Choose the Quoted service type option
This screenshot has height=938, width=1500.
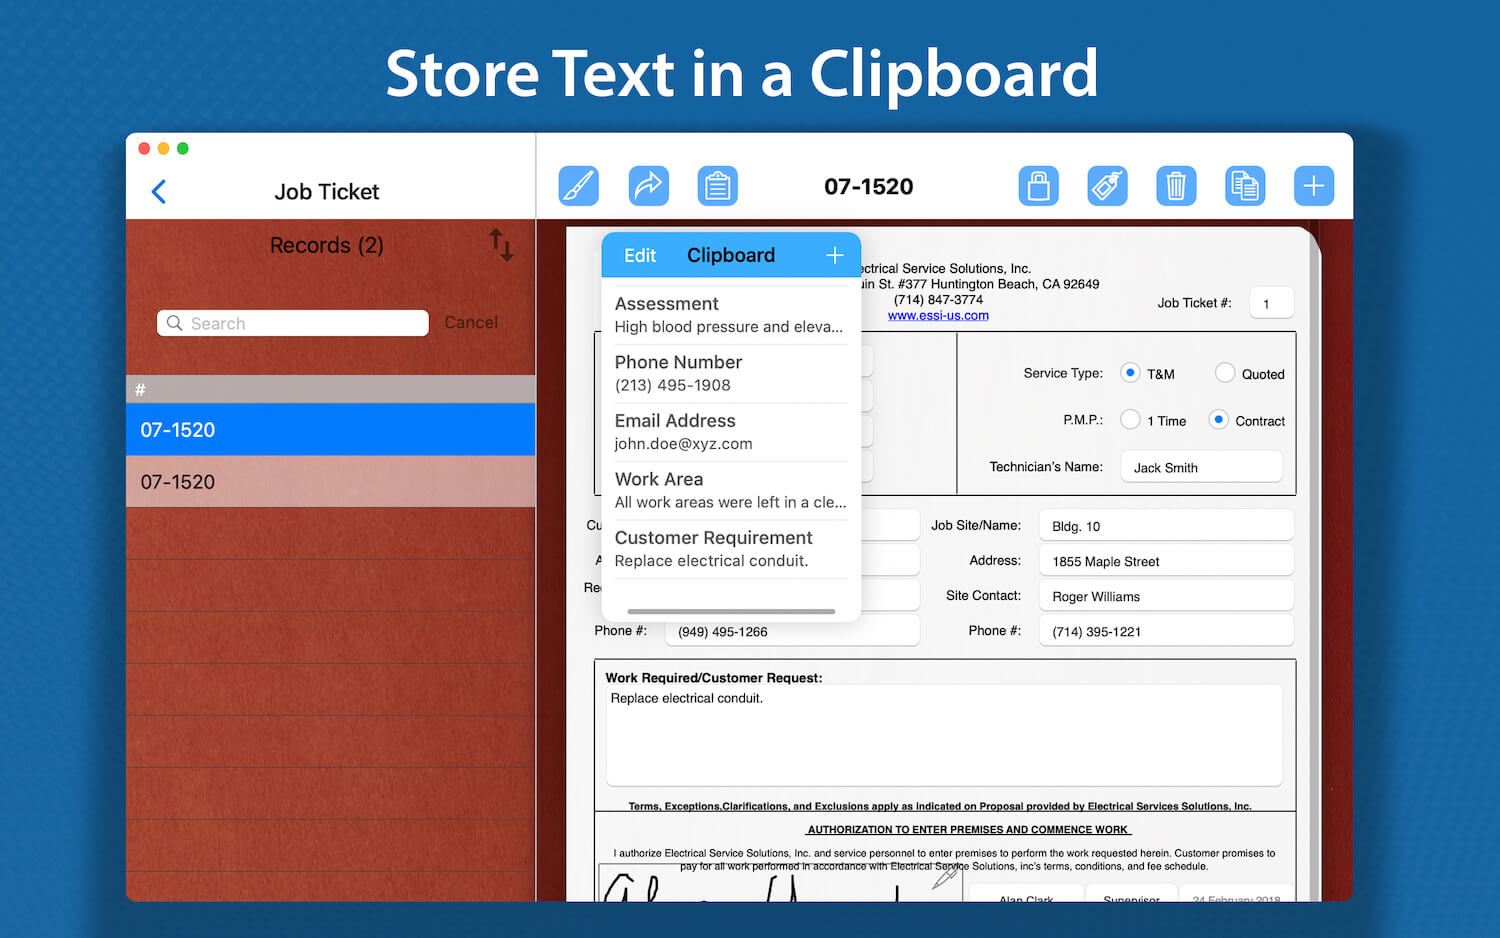tap(1224, 373)
